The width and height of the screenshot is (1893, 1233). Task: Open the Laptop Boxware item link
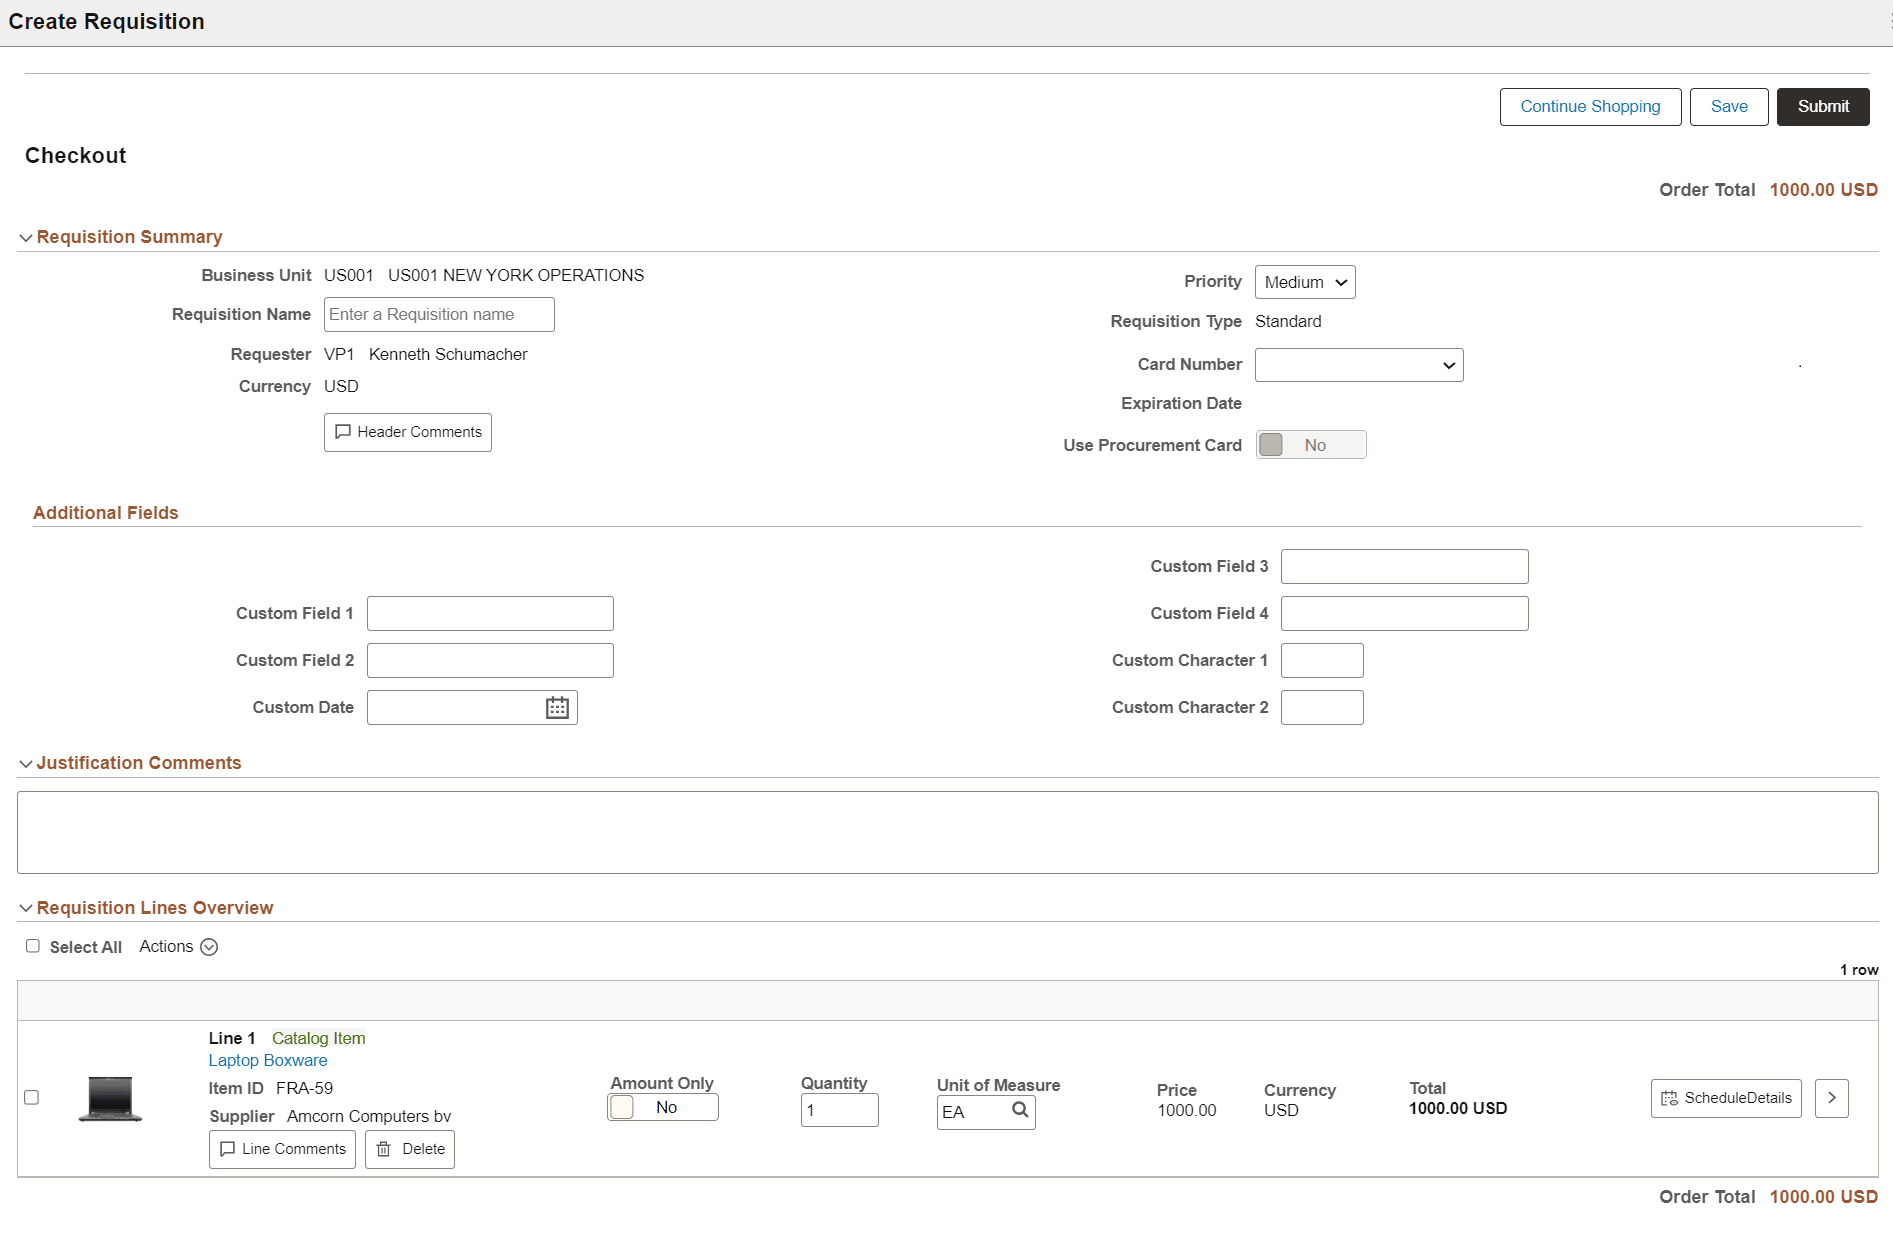(267, 1060)
